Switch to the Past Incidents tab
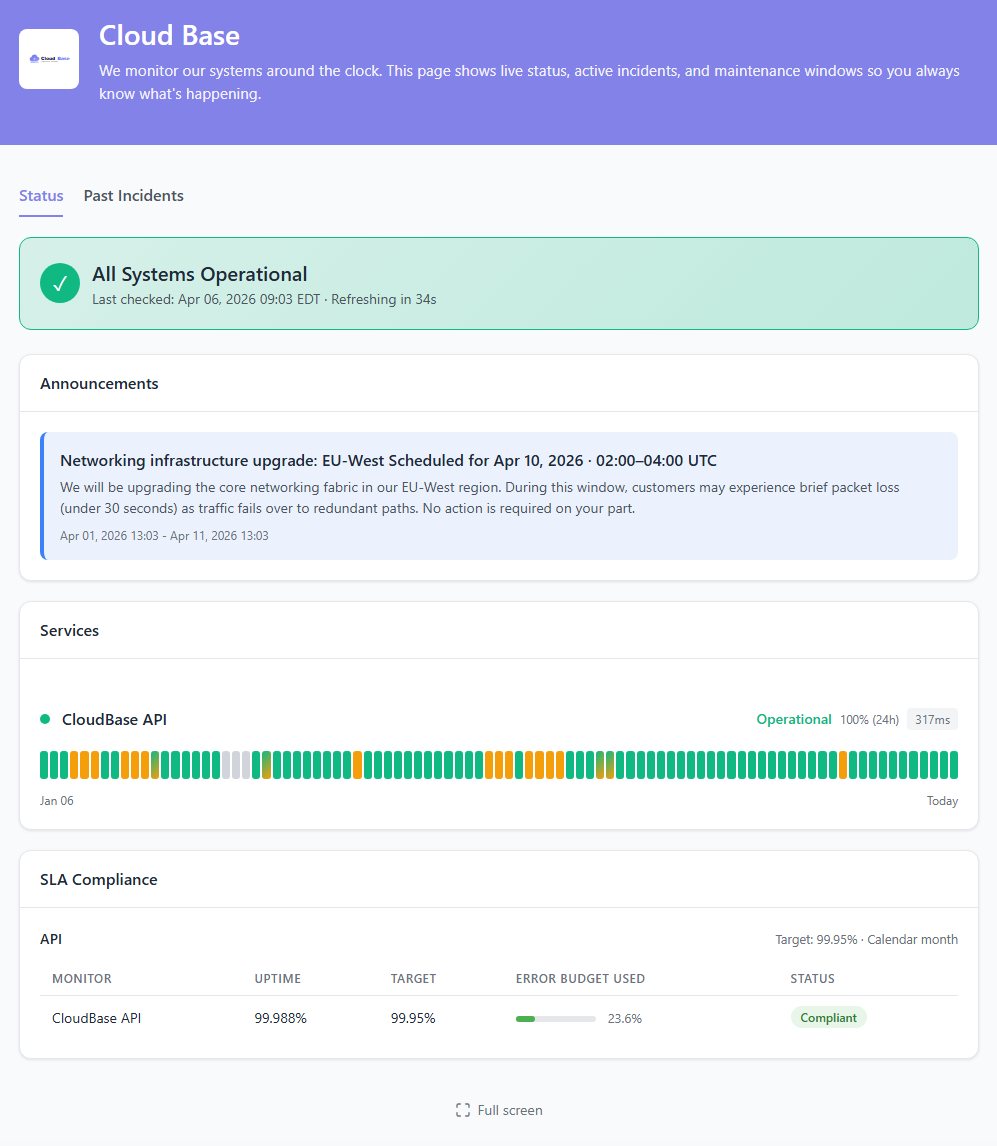 click(x=133, y=196)
